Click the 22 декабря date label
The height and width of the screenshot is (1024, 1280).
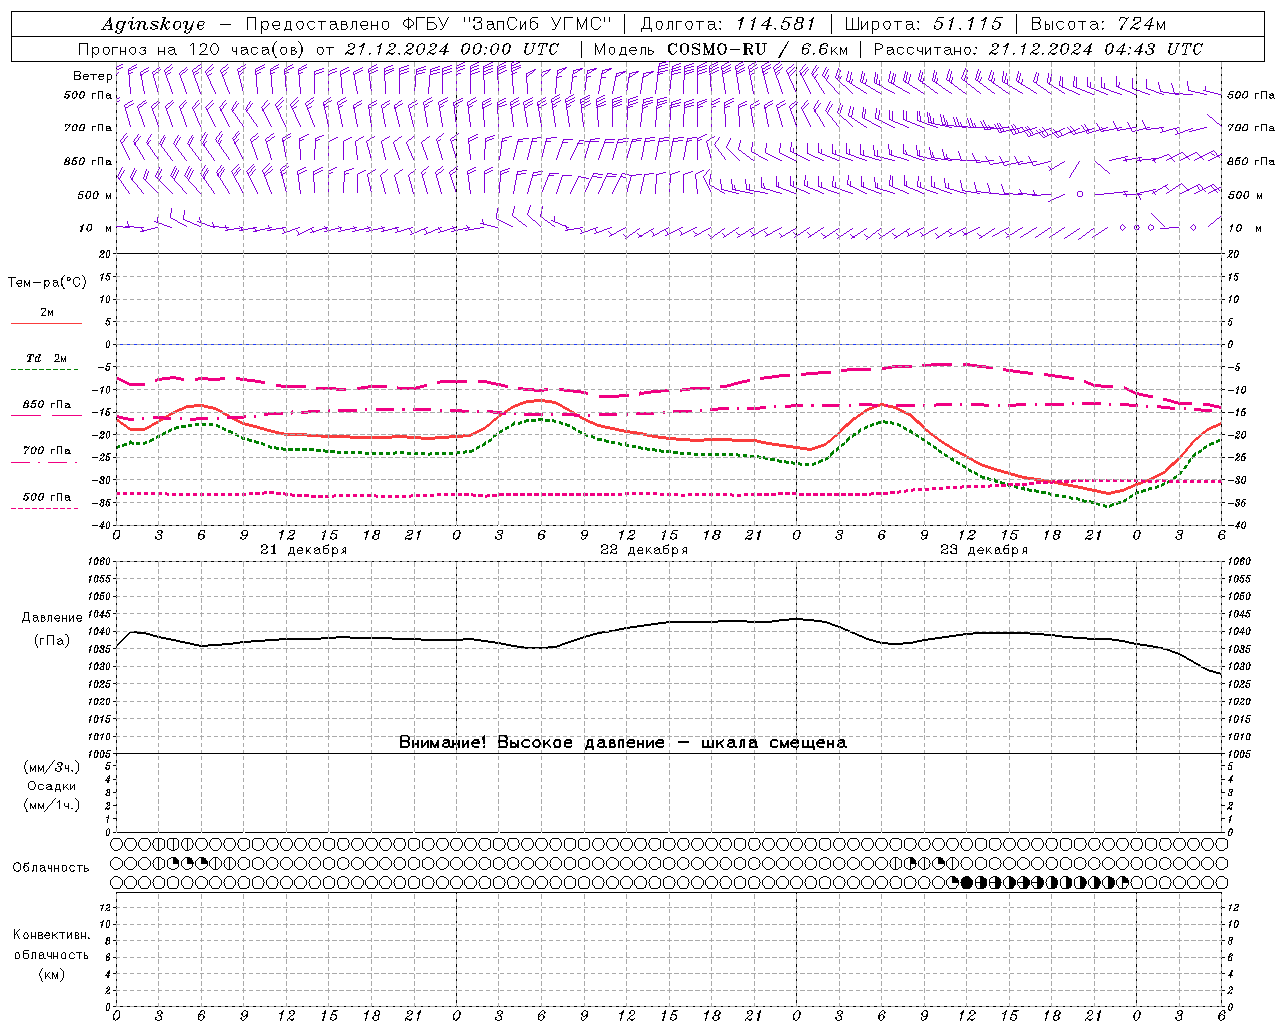point(644,550)
